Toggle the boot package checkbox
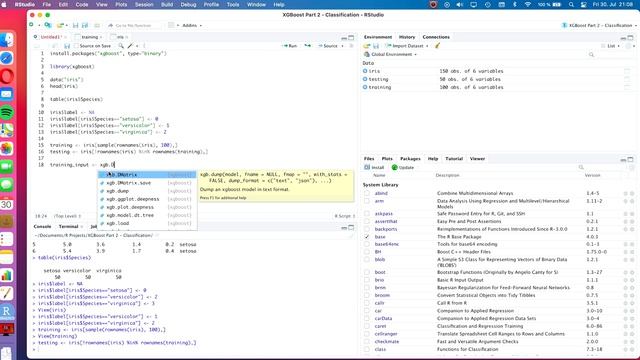The height and width of the screenshot is (360, 640). 367,272
